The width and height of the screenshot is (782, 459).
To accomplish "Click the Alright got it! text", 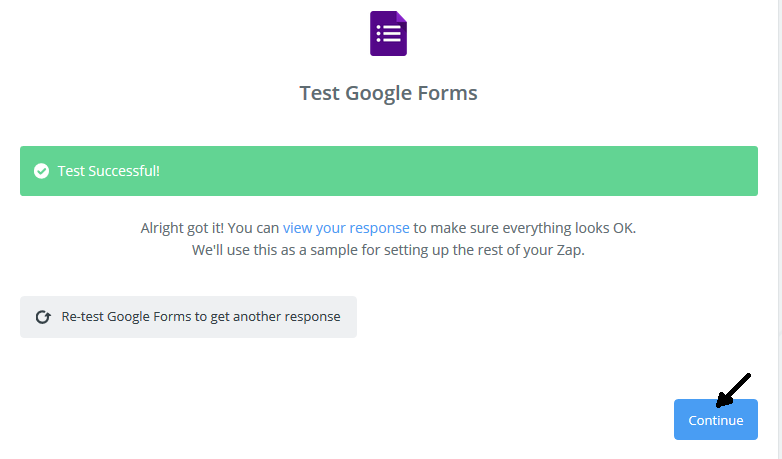I will point(182,228).
